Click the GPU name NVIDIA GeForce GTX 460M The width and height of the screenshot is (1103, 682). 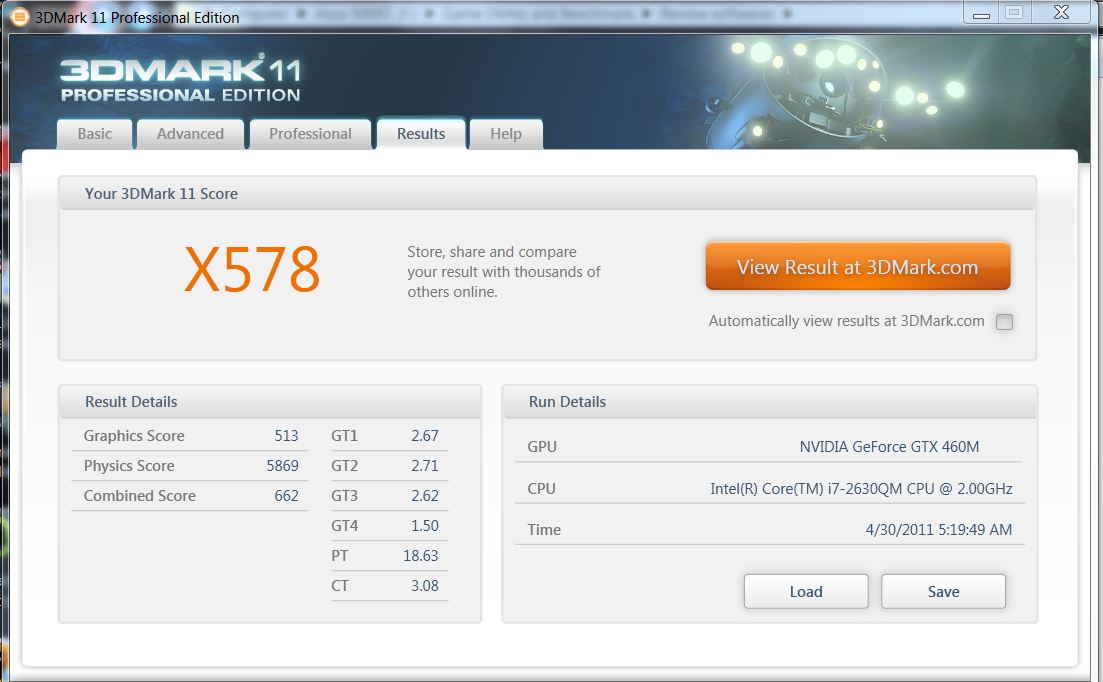pos(889,446)
